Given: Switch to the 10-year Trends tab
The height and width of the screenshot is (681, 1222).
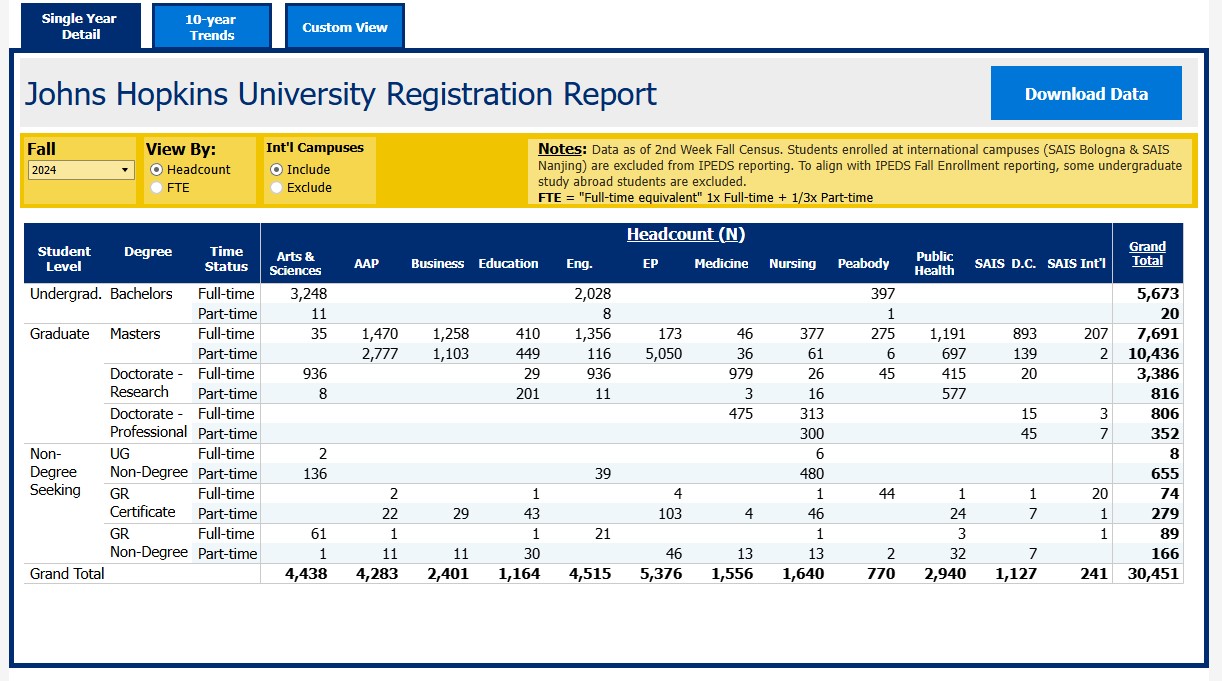Looking at the screenshot, I should [211, 27].
